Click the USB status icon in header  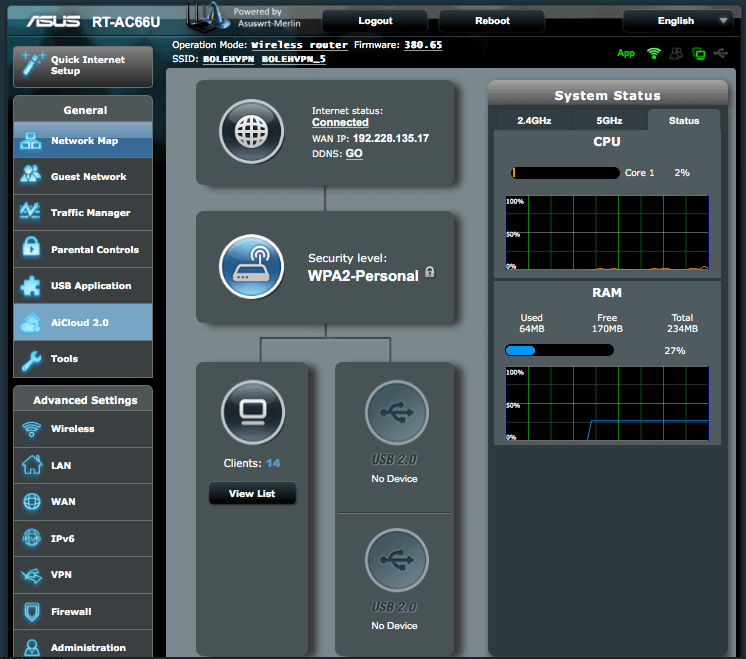click(x=720, y=53)
